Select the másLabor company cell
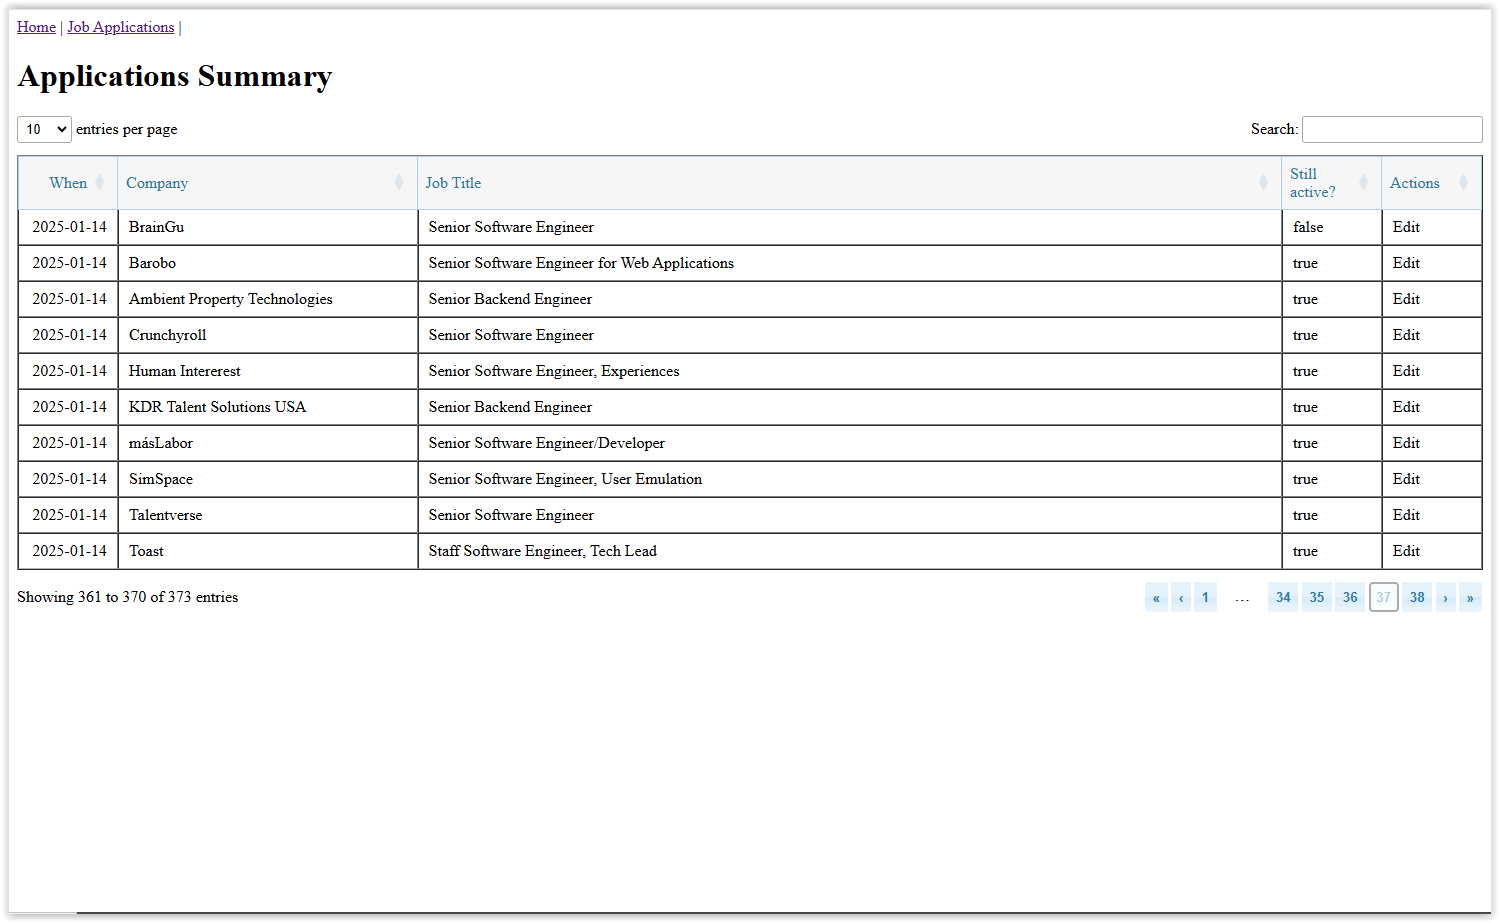The height and width of the screenshot is (922, 1499). (x=268, y=443)
